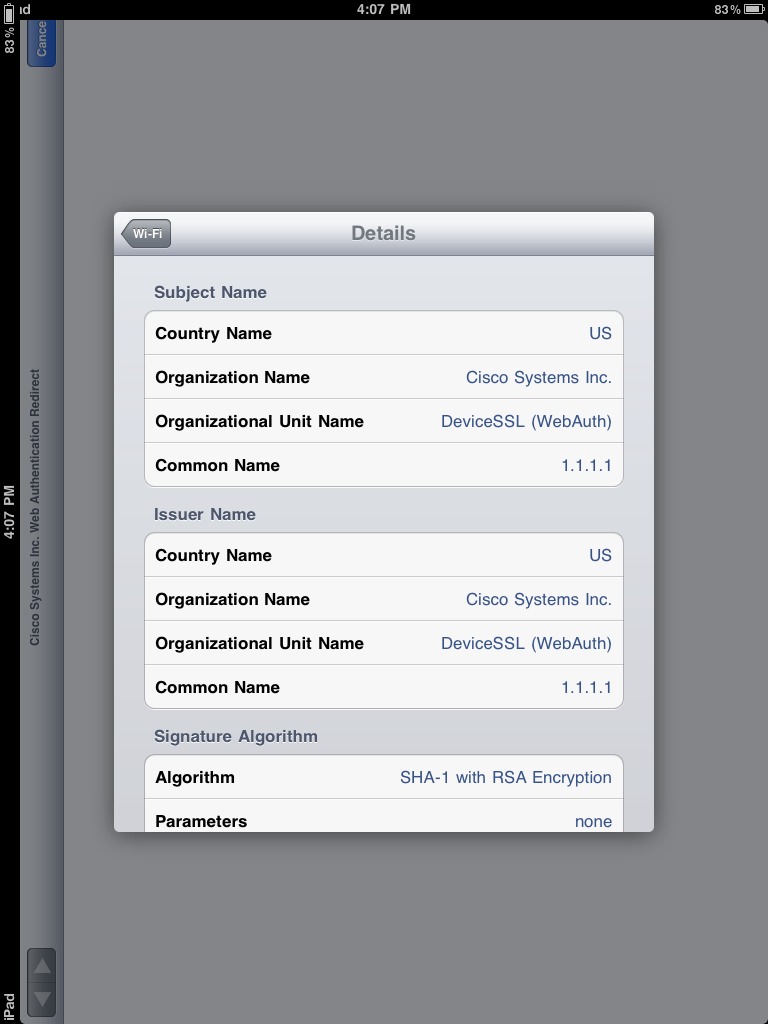The width and height of the screenshot is (768, 1024).
Task: Select Issuer Country Name row
Action: [x=384, y=555]
